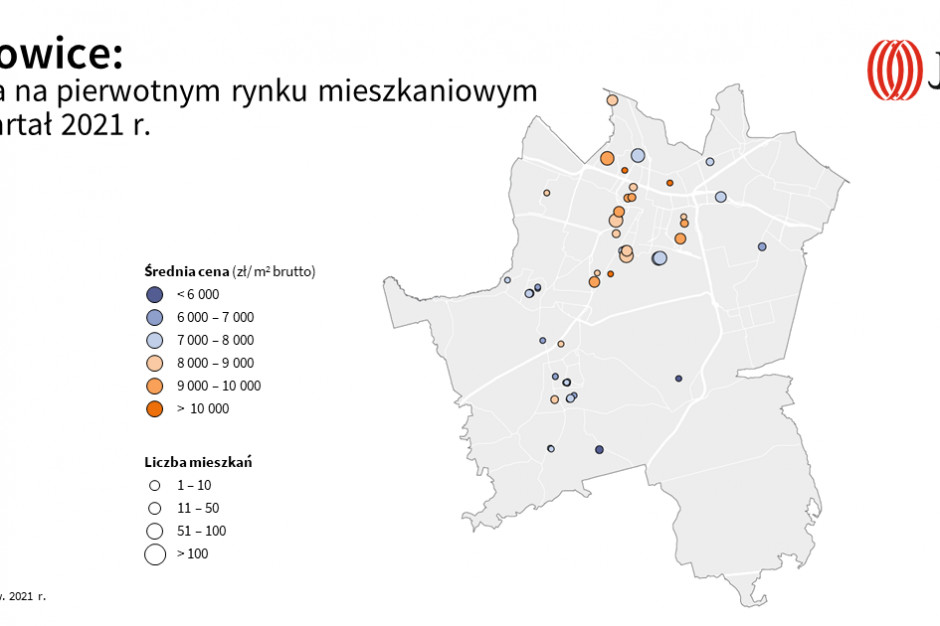This screenshot has width=940, height=626.
Task: Click the '1 – 10' size legend circle
Action: pyautogui.click(x=155, y=486)
